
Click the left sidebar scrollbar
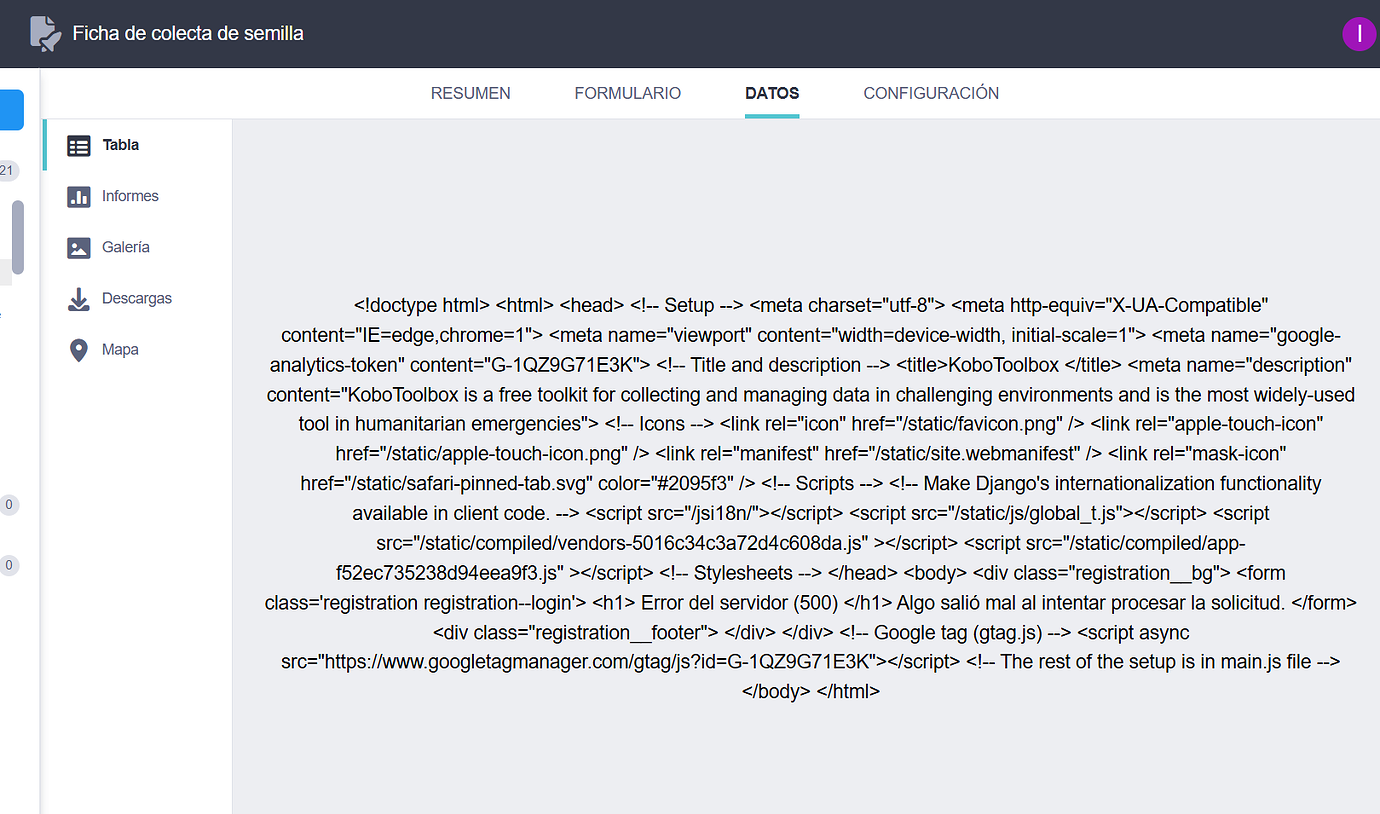click(x=14, y=237)
